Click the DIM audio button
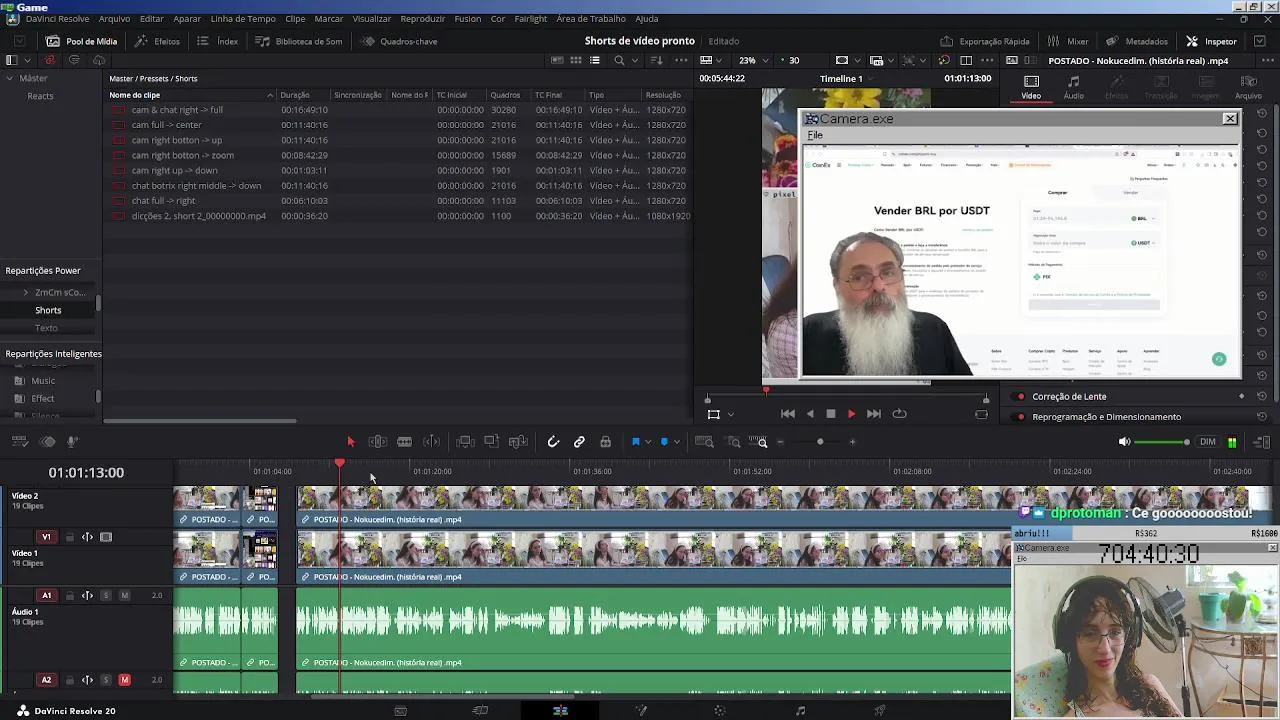 (1208, 442)
